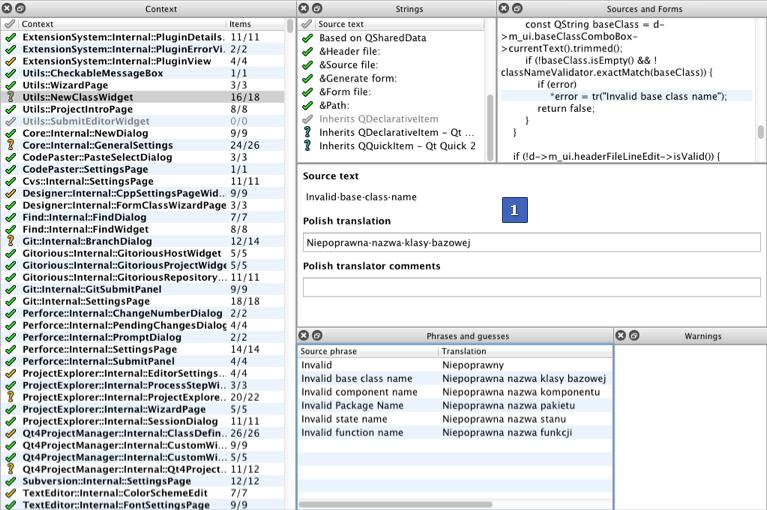Click the Polish translator comments field
Viewport: 767px width, 510px height.
click(531, 287)
